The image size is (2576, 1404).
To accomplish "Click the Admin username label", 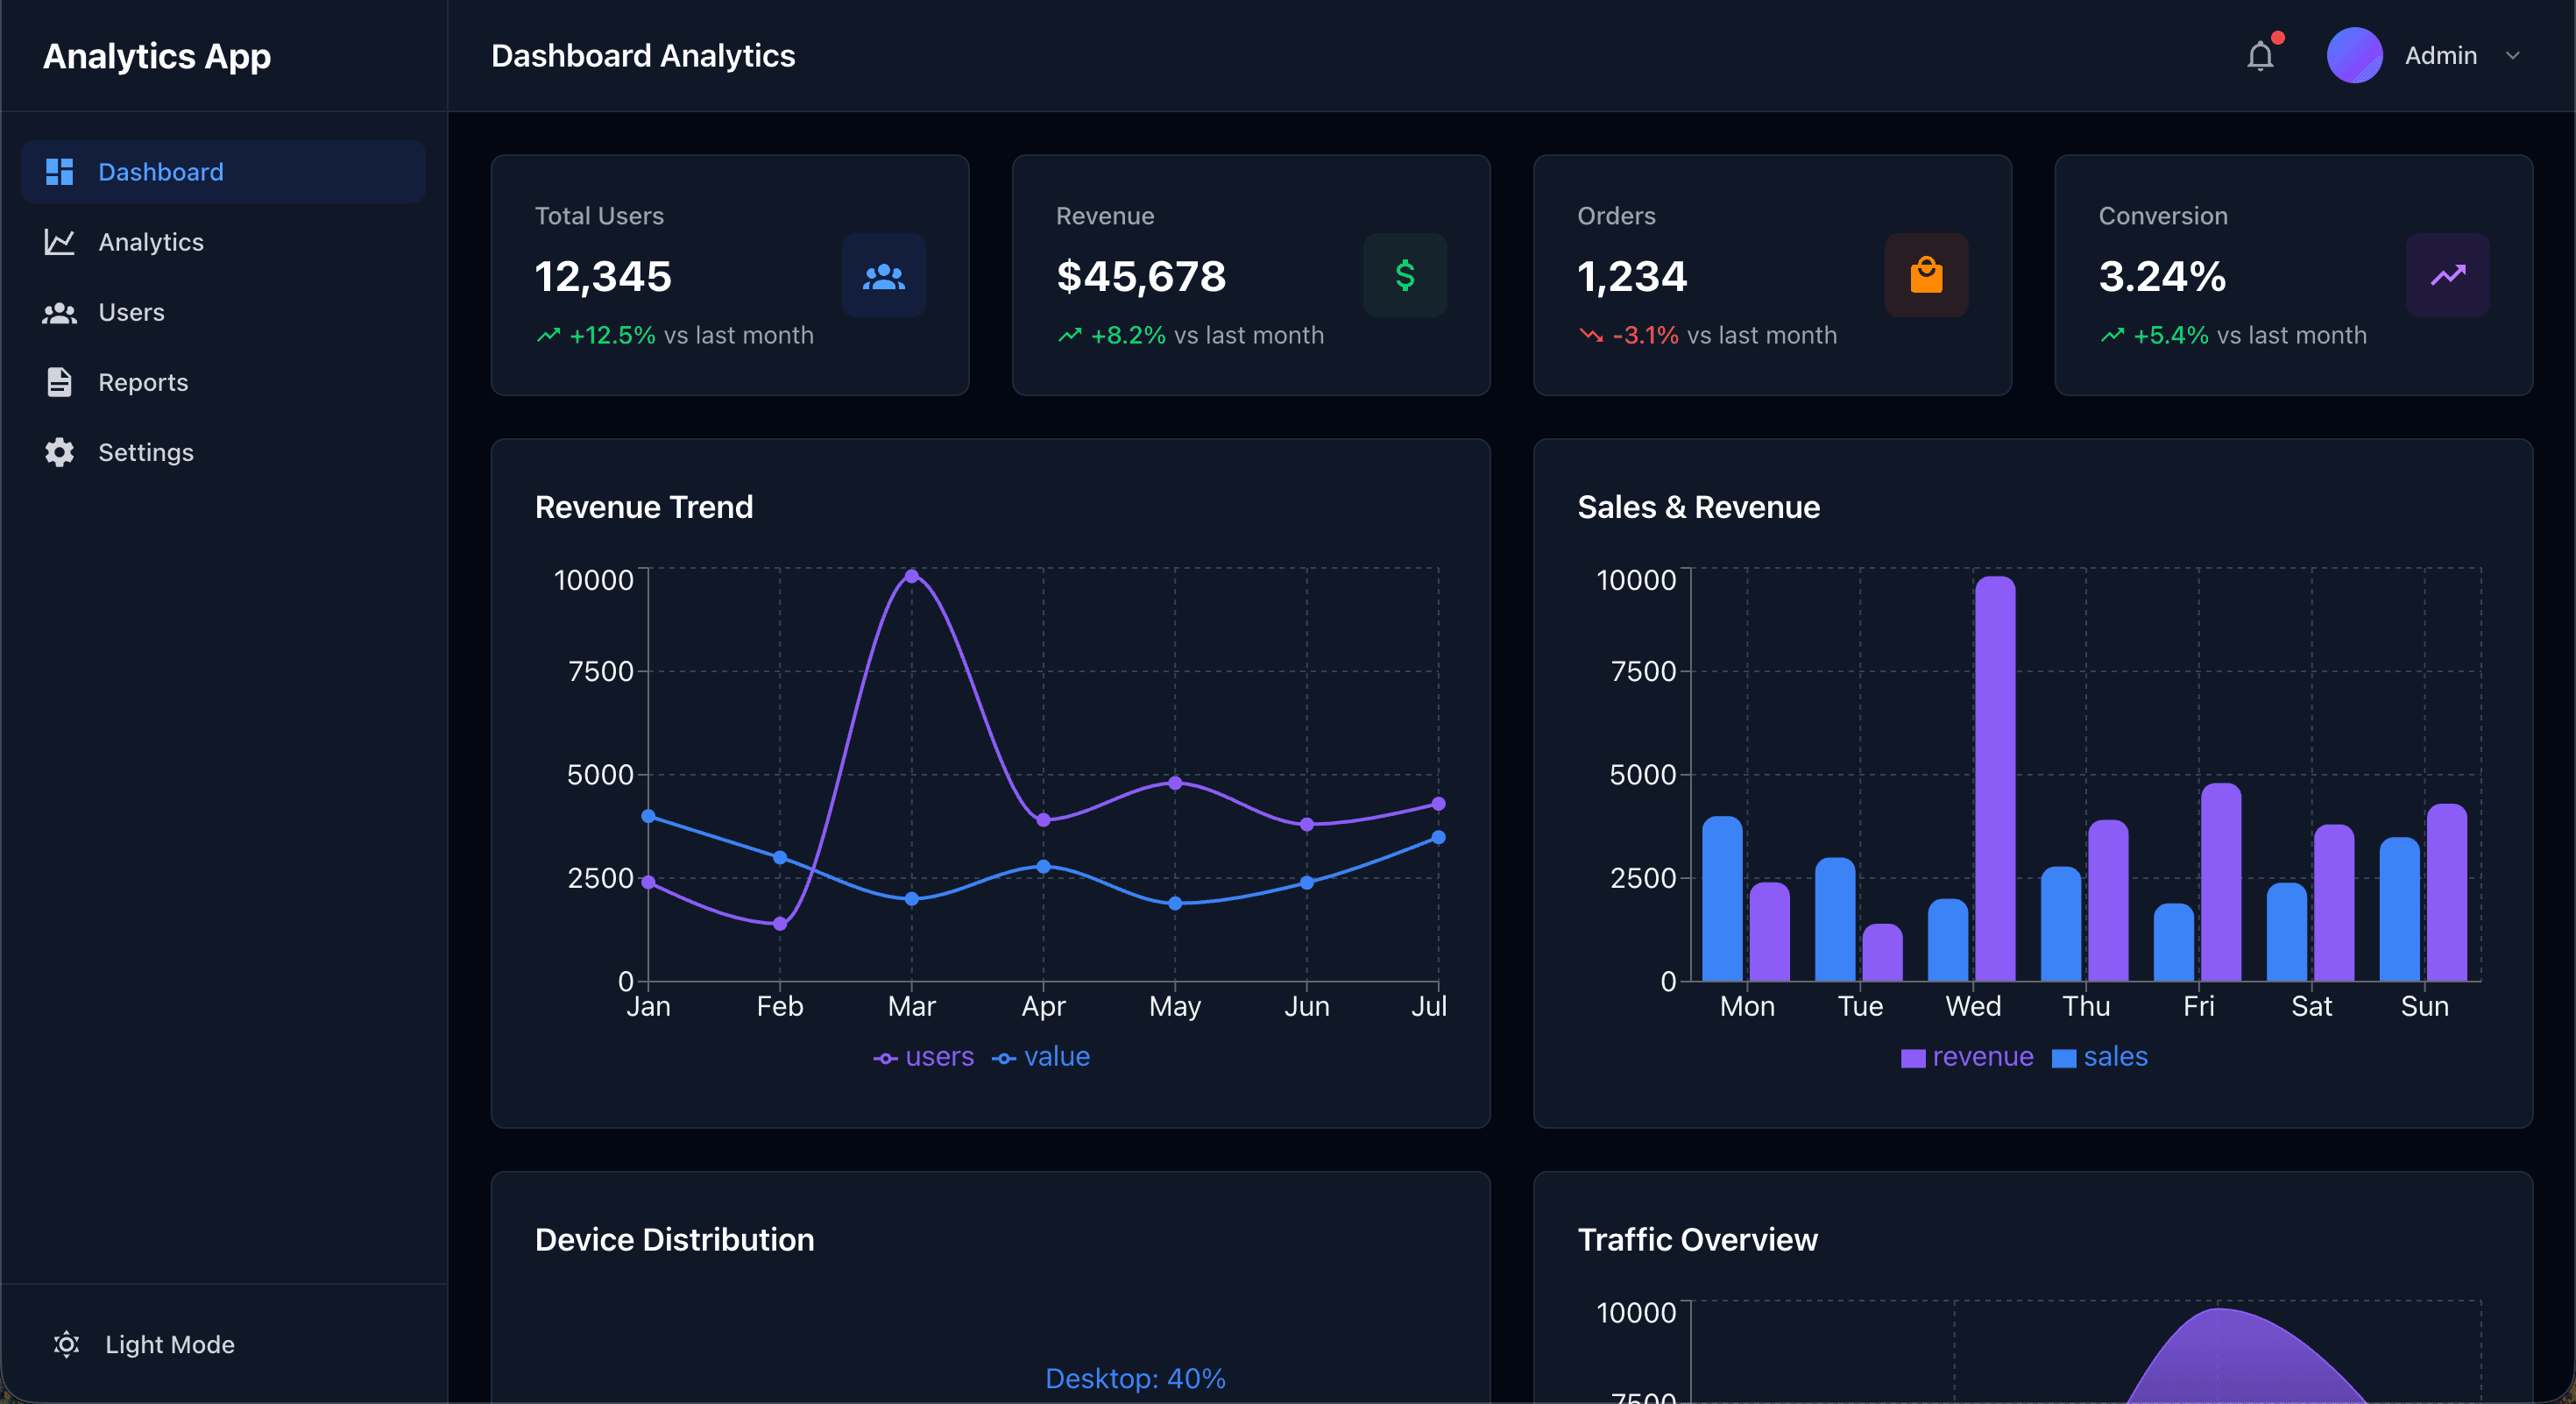I will (2441, 56).
